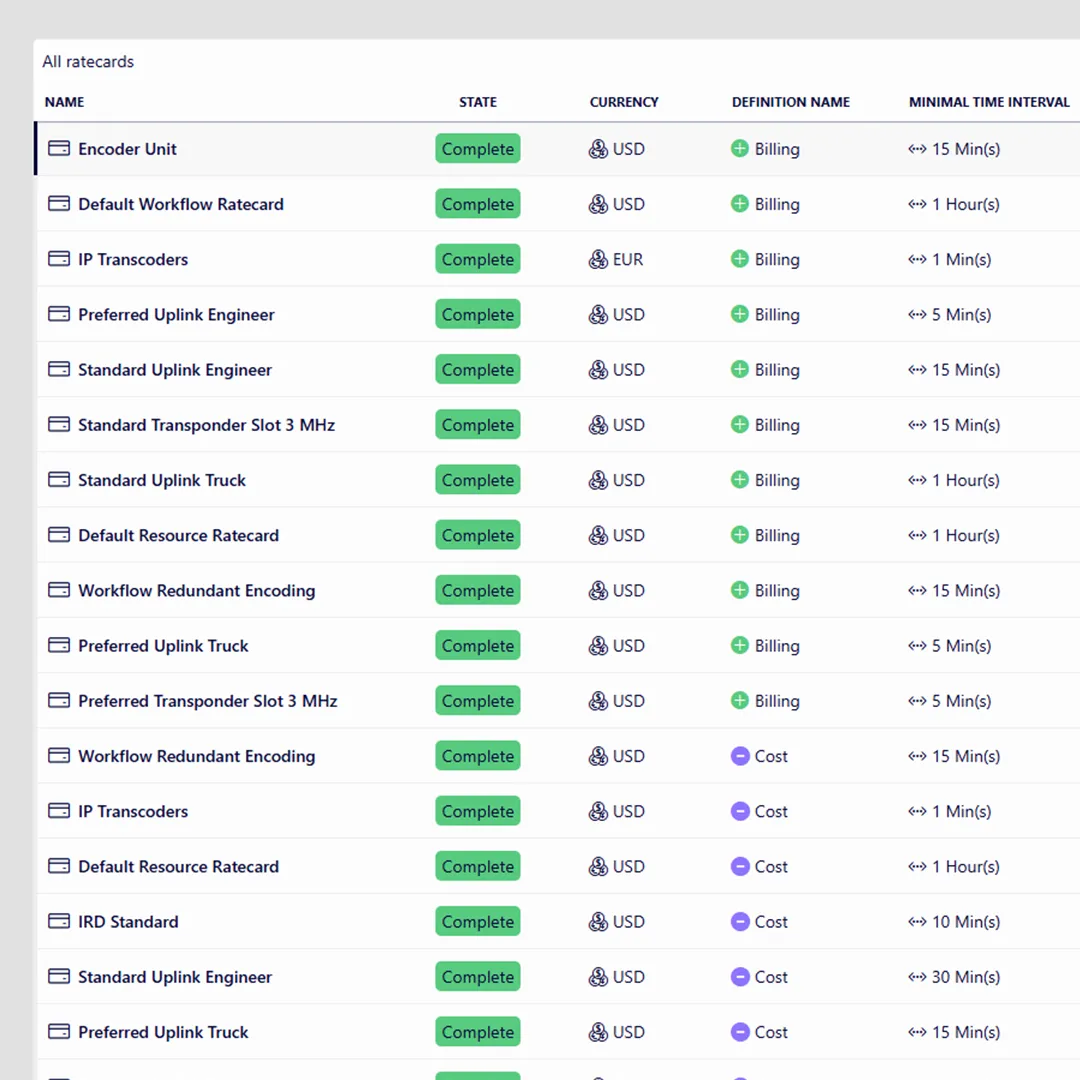Click the 10 Min(s) interval value
The image size is (1080, 1080).
point(966,922)
